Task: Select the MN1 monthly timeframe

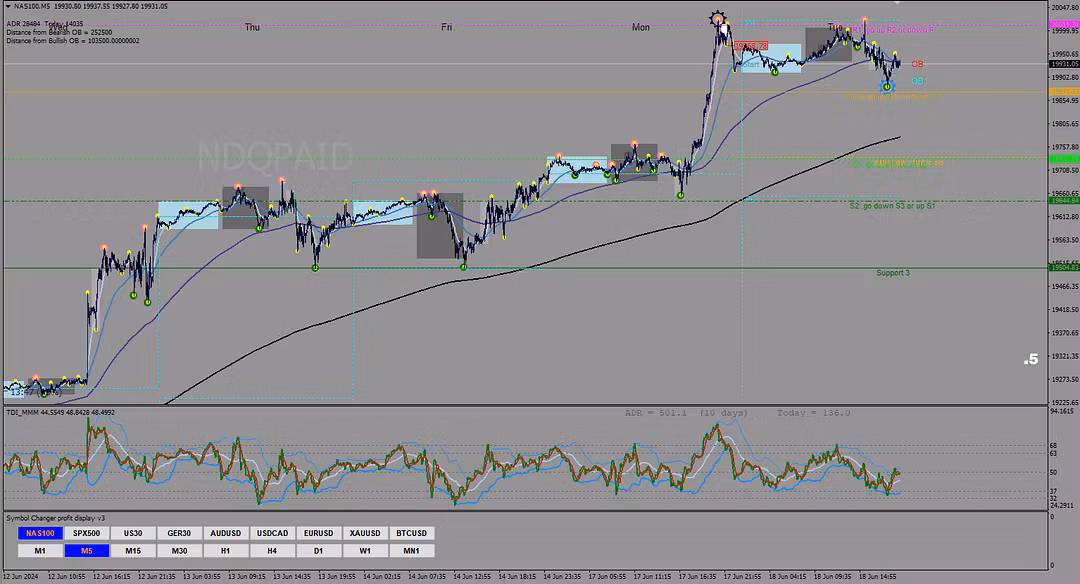Action: click(411, 550)
